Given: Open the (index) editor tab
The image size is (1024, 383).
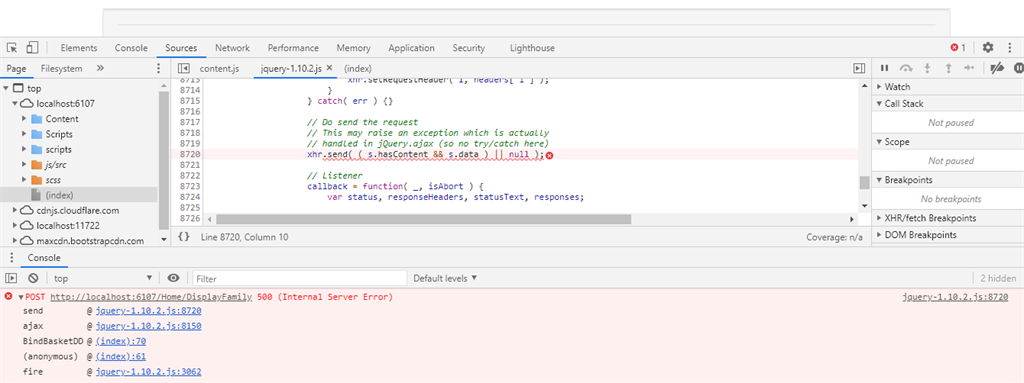Looking at the screenshot, I should pos(358,68).
